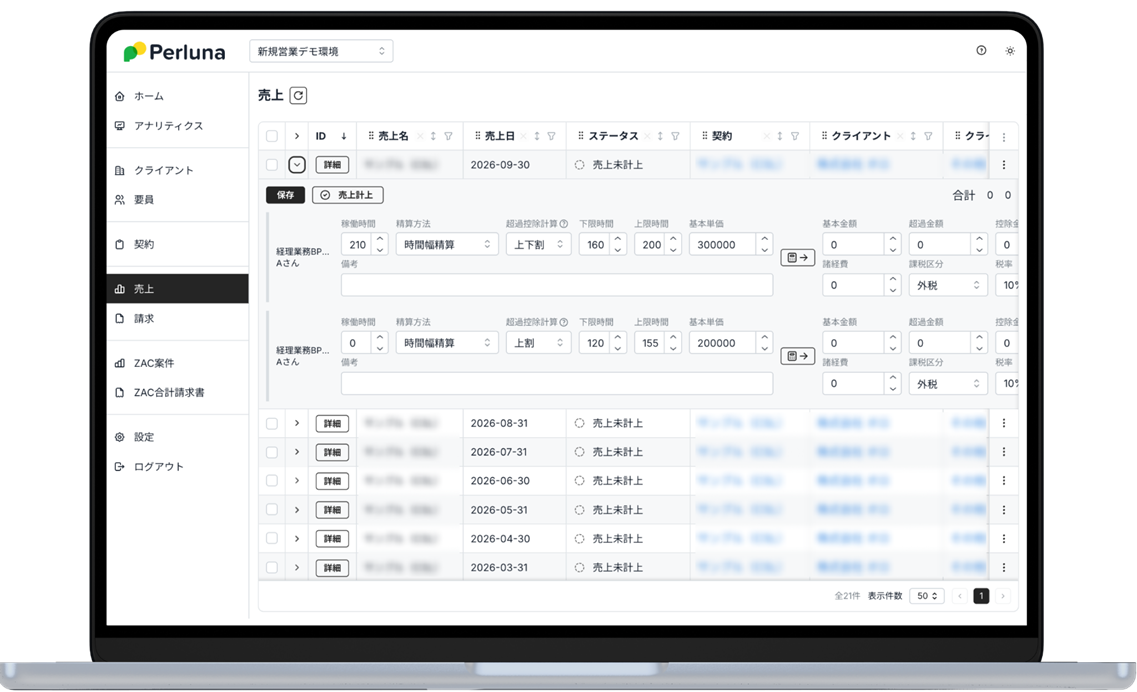Check the checkbox for the 2026-07-31 row

272,452
